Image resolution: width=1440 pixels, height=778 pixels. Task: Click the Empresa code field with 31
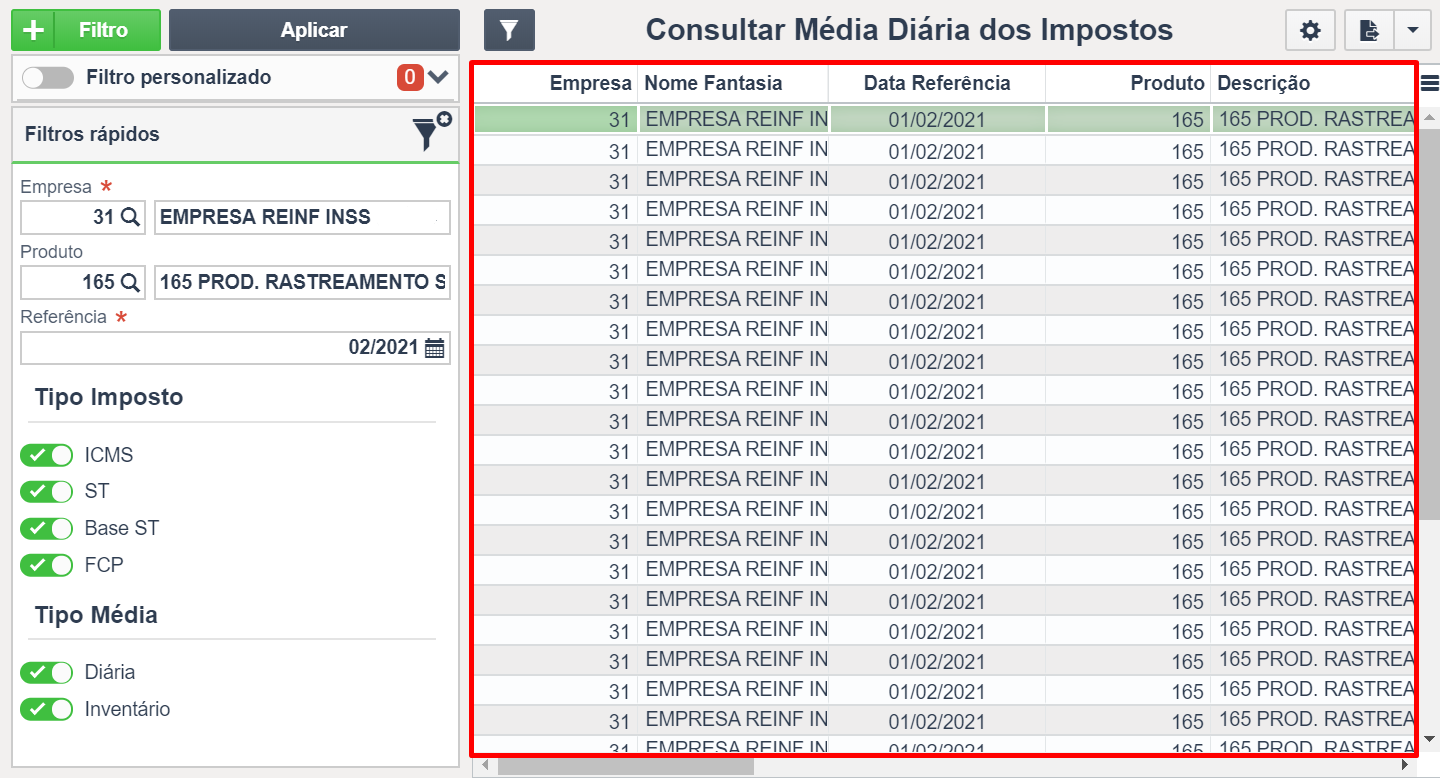click(83, 217)
